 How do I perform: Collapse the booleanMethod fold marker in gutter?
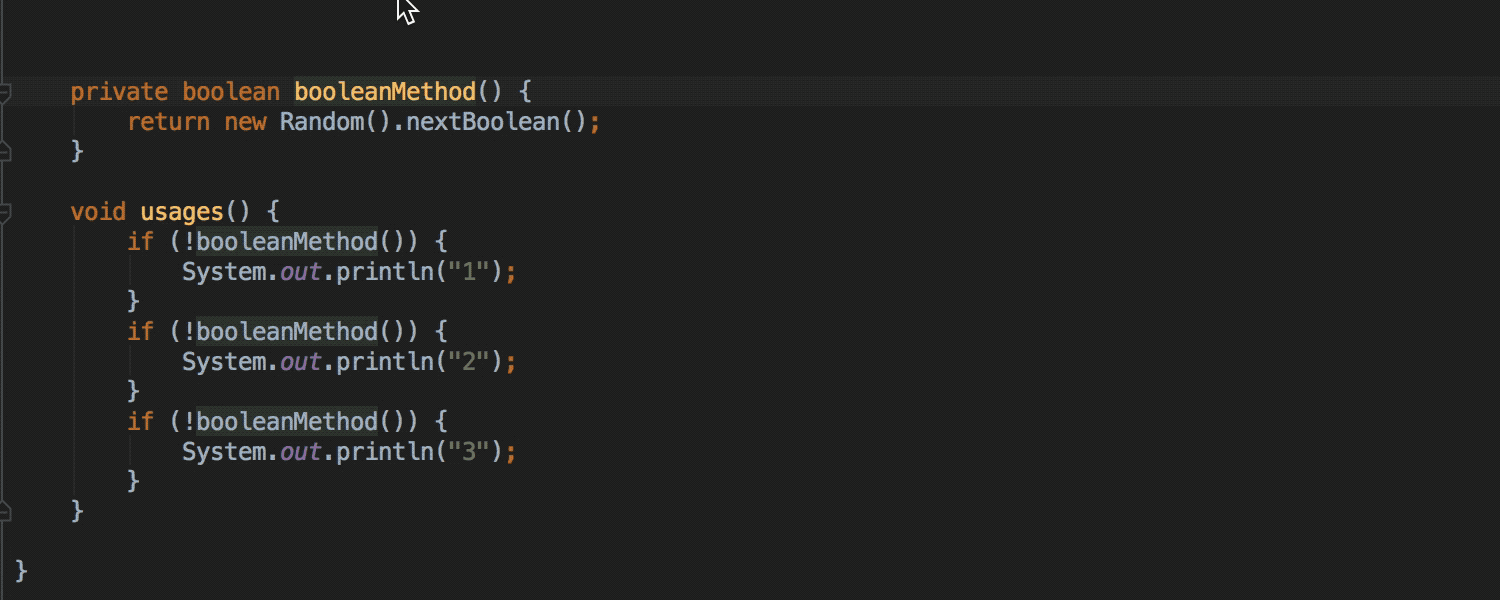pos(5,93)
